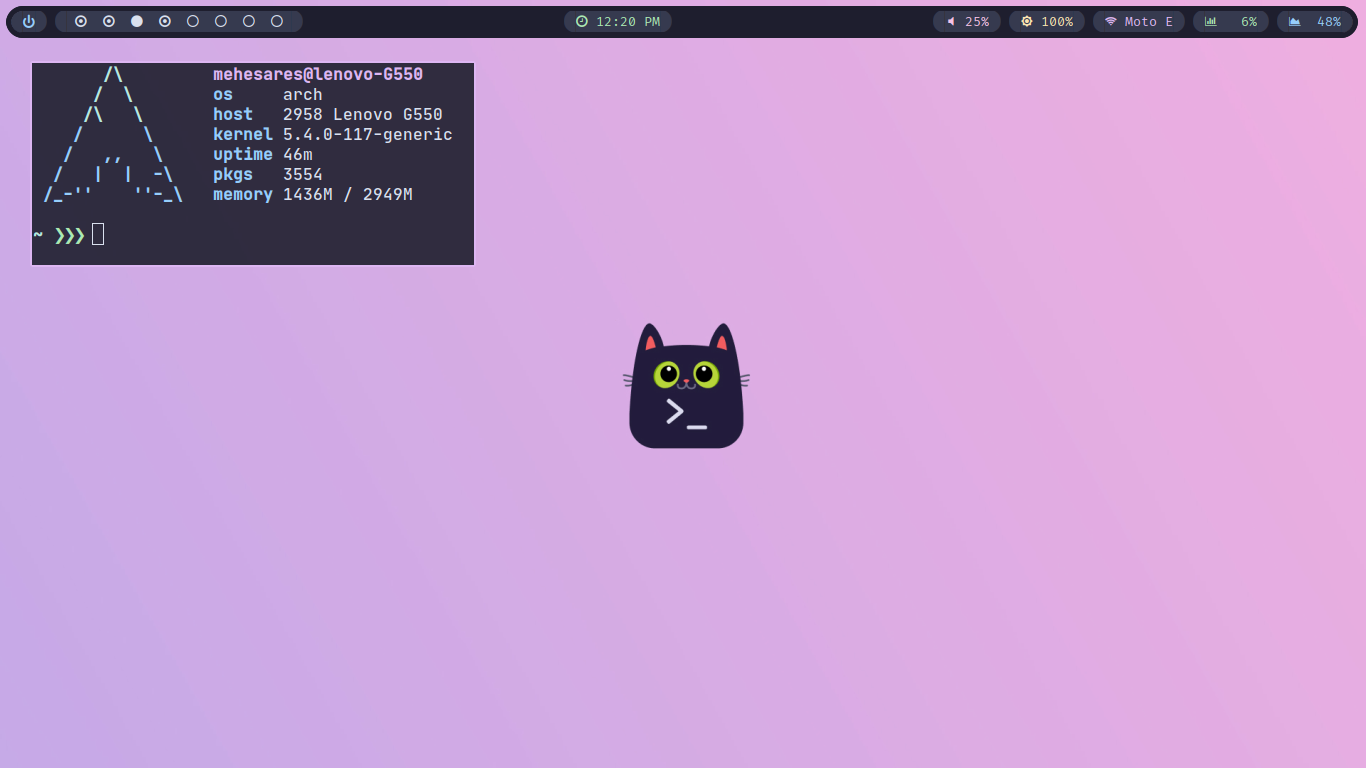Select the first workspace indicator
Screen dimensions: 1366x768
coord(81,21)
